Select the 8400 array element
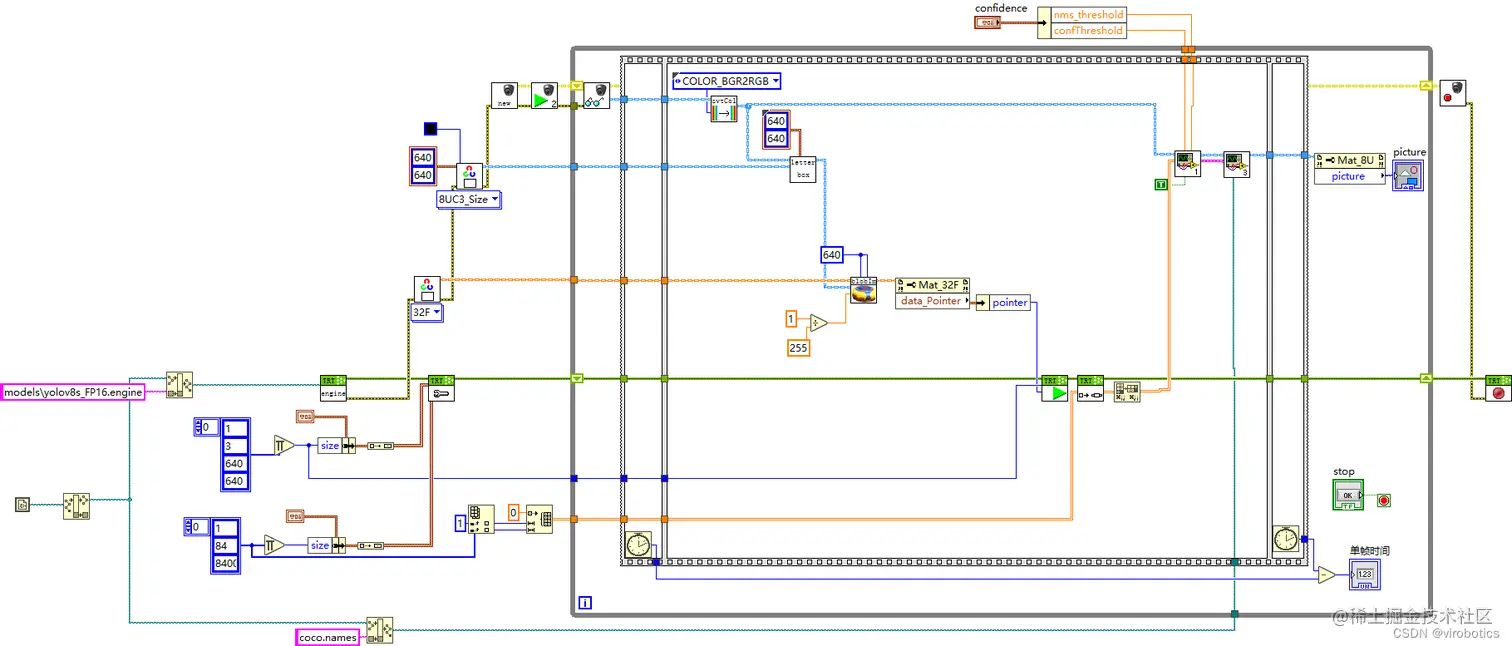Image resolution: width=1512 pixels, height=646 pixels. click(225, 563)
